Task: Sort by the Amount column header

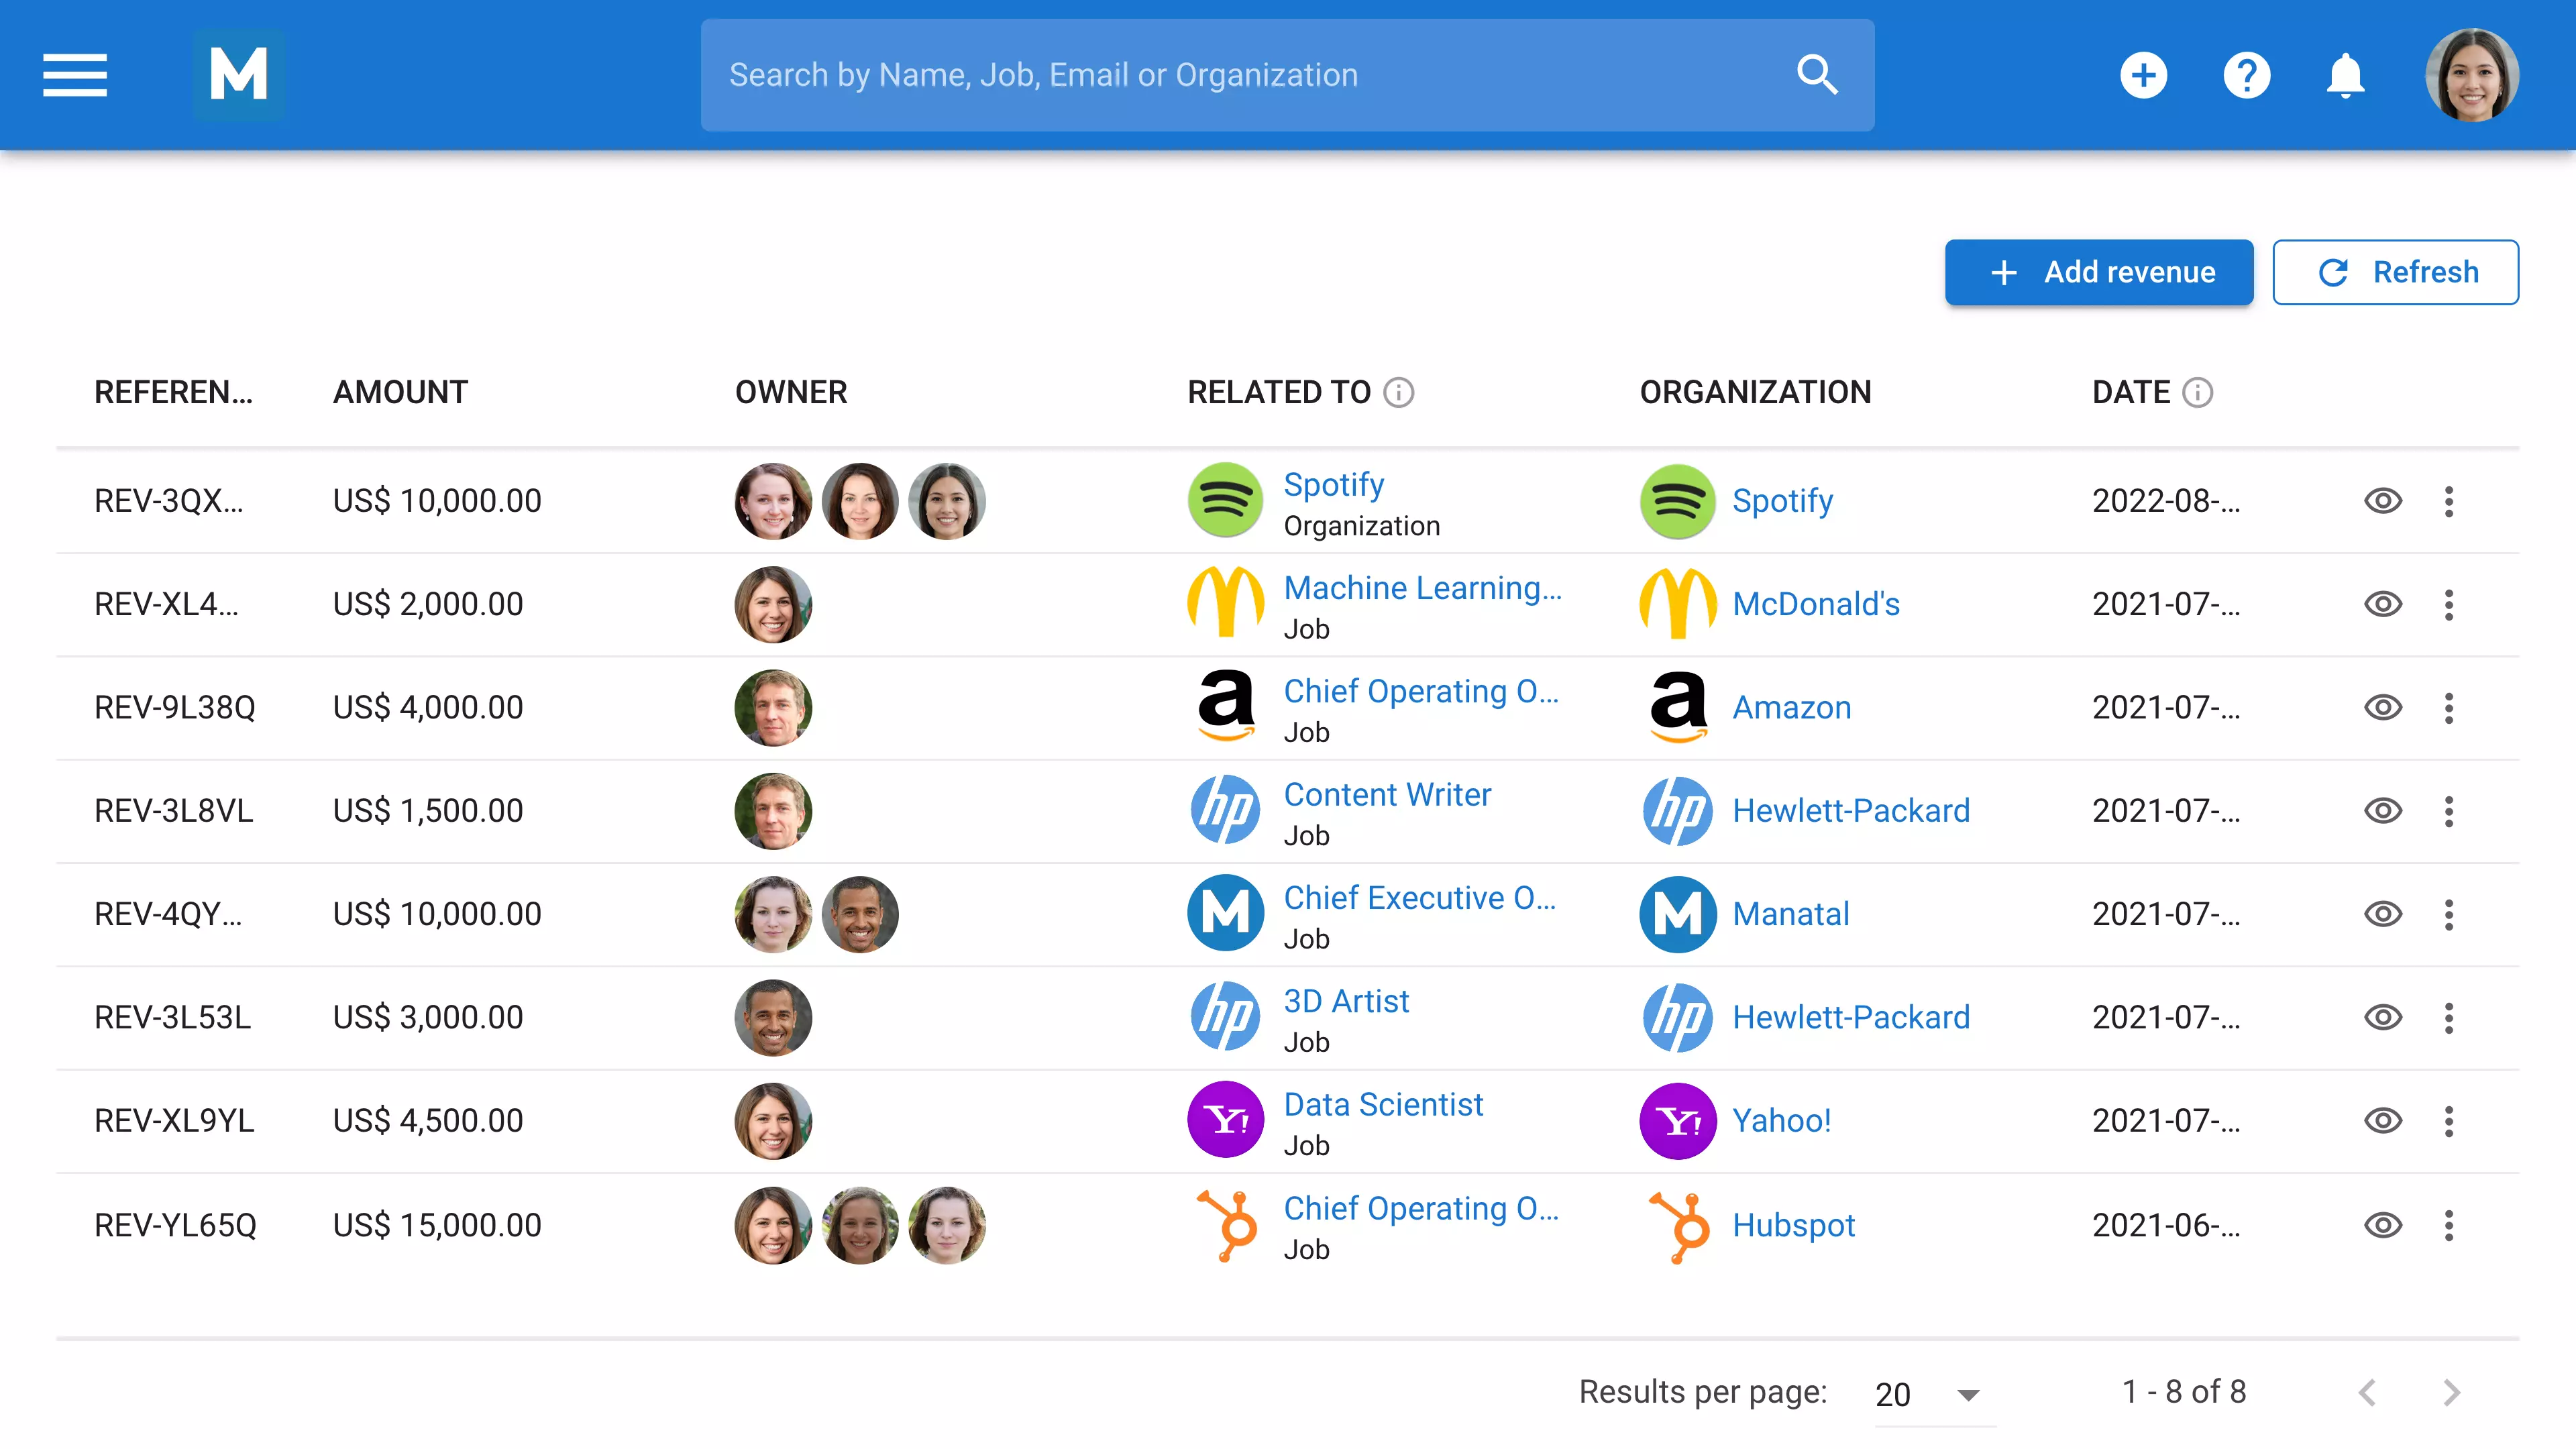Action: [x=400, y=392]
